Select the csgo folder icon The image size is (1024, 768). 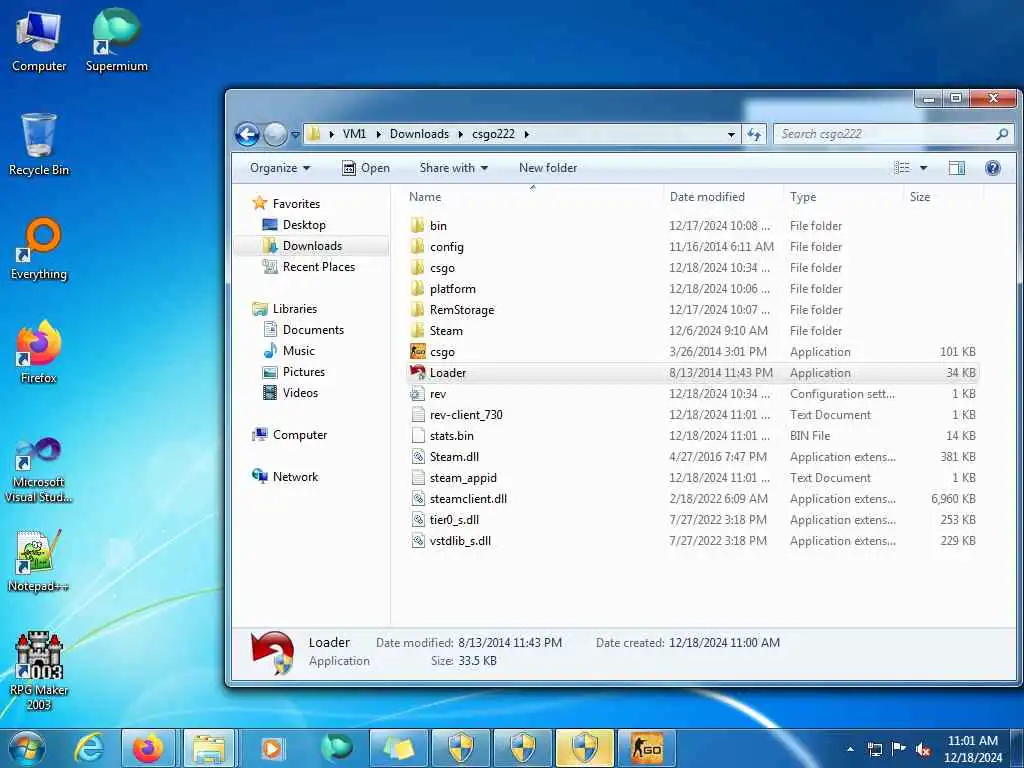[x=417, y=268]
